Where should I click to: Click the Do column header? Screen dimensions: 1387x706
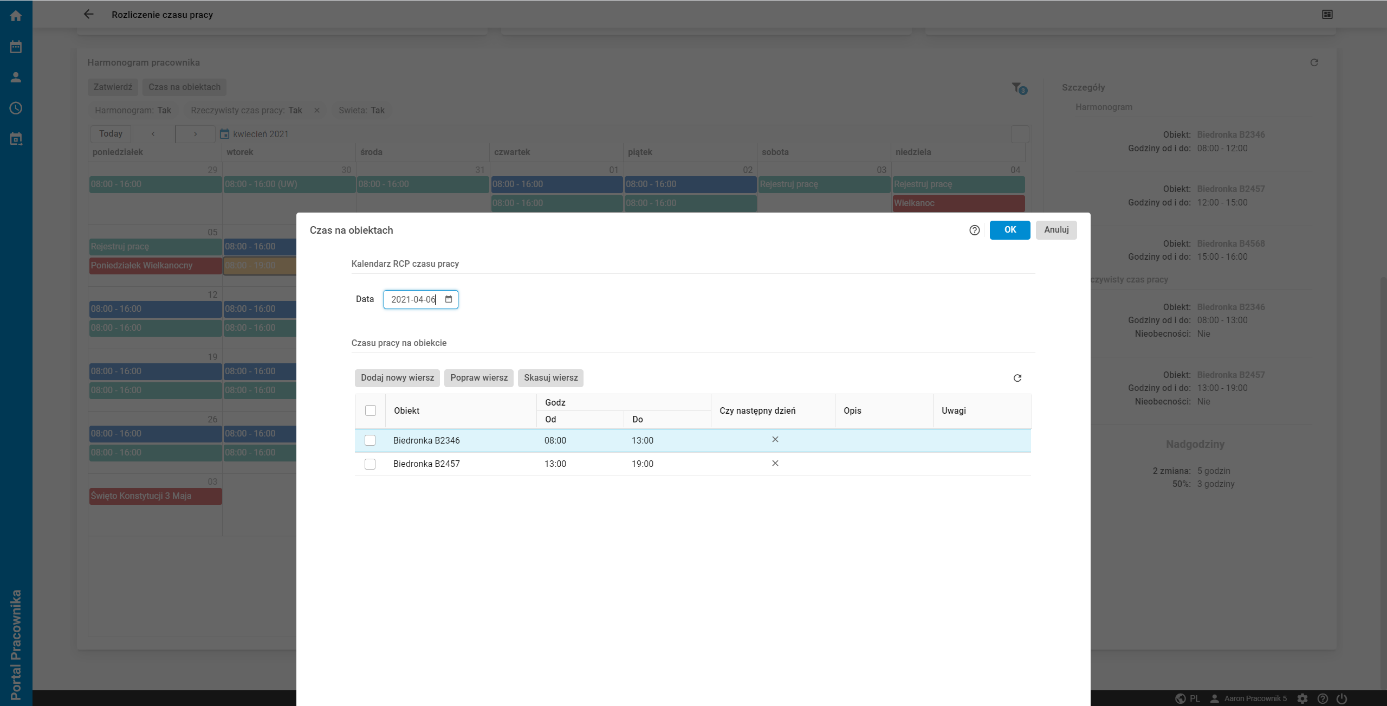(666, 419)
